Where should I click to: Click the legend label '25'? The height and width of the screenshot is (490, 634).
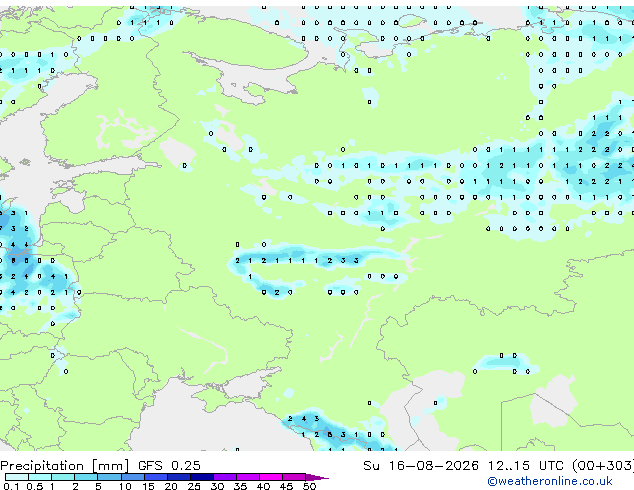[x=194, y=486]
